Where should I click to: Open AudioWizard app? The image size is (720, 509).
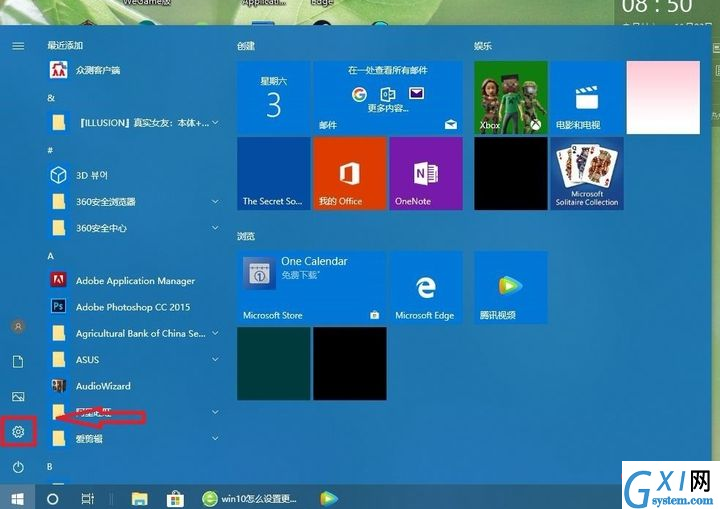tap(133, 386)
